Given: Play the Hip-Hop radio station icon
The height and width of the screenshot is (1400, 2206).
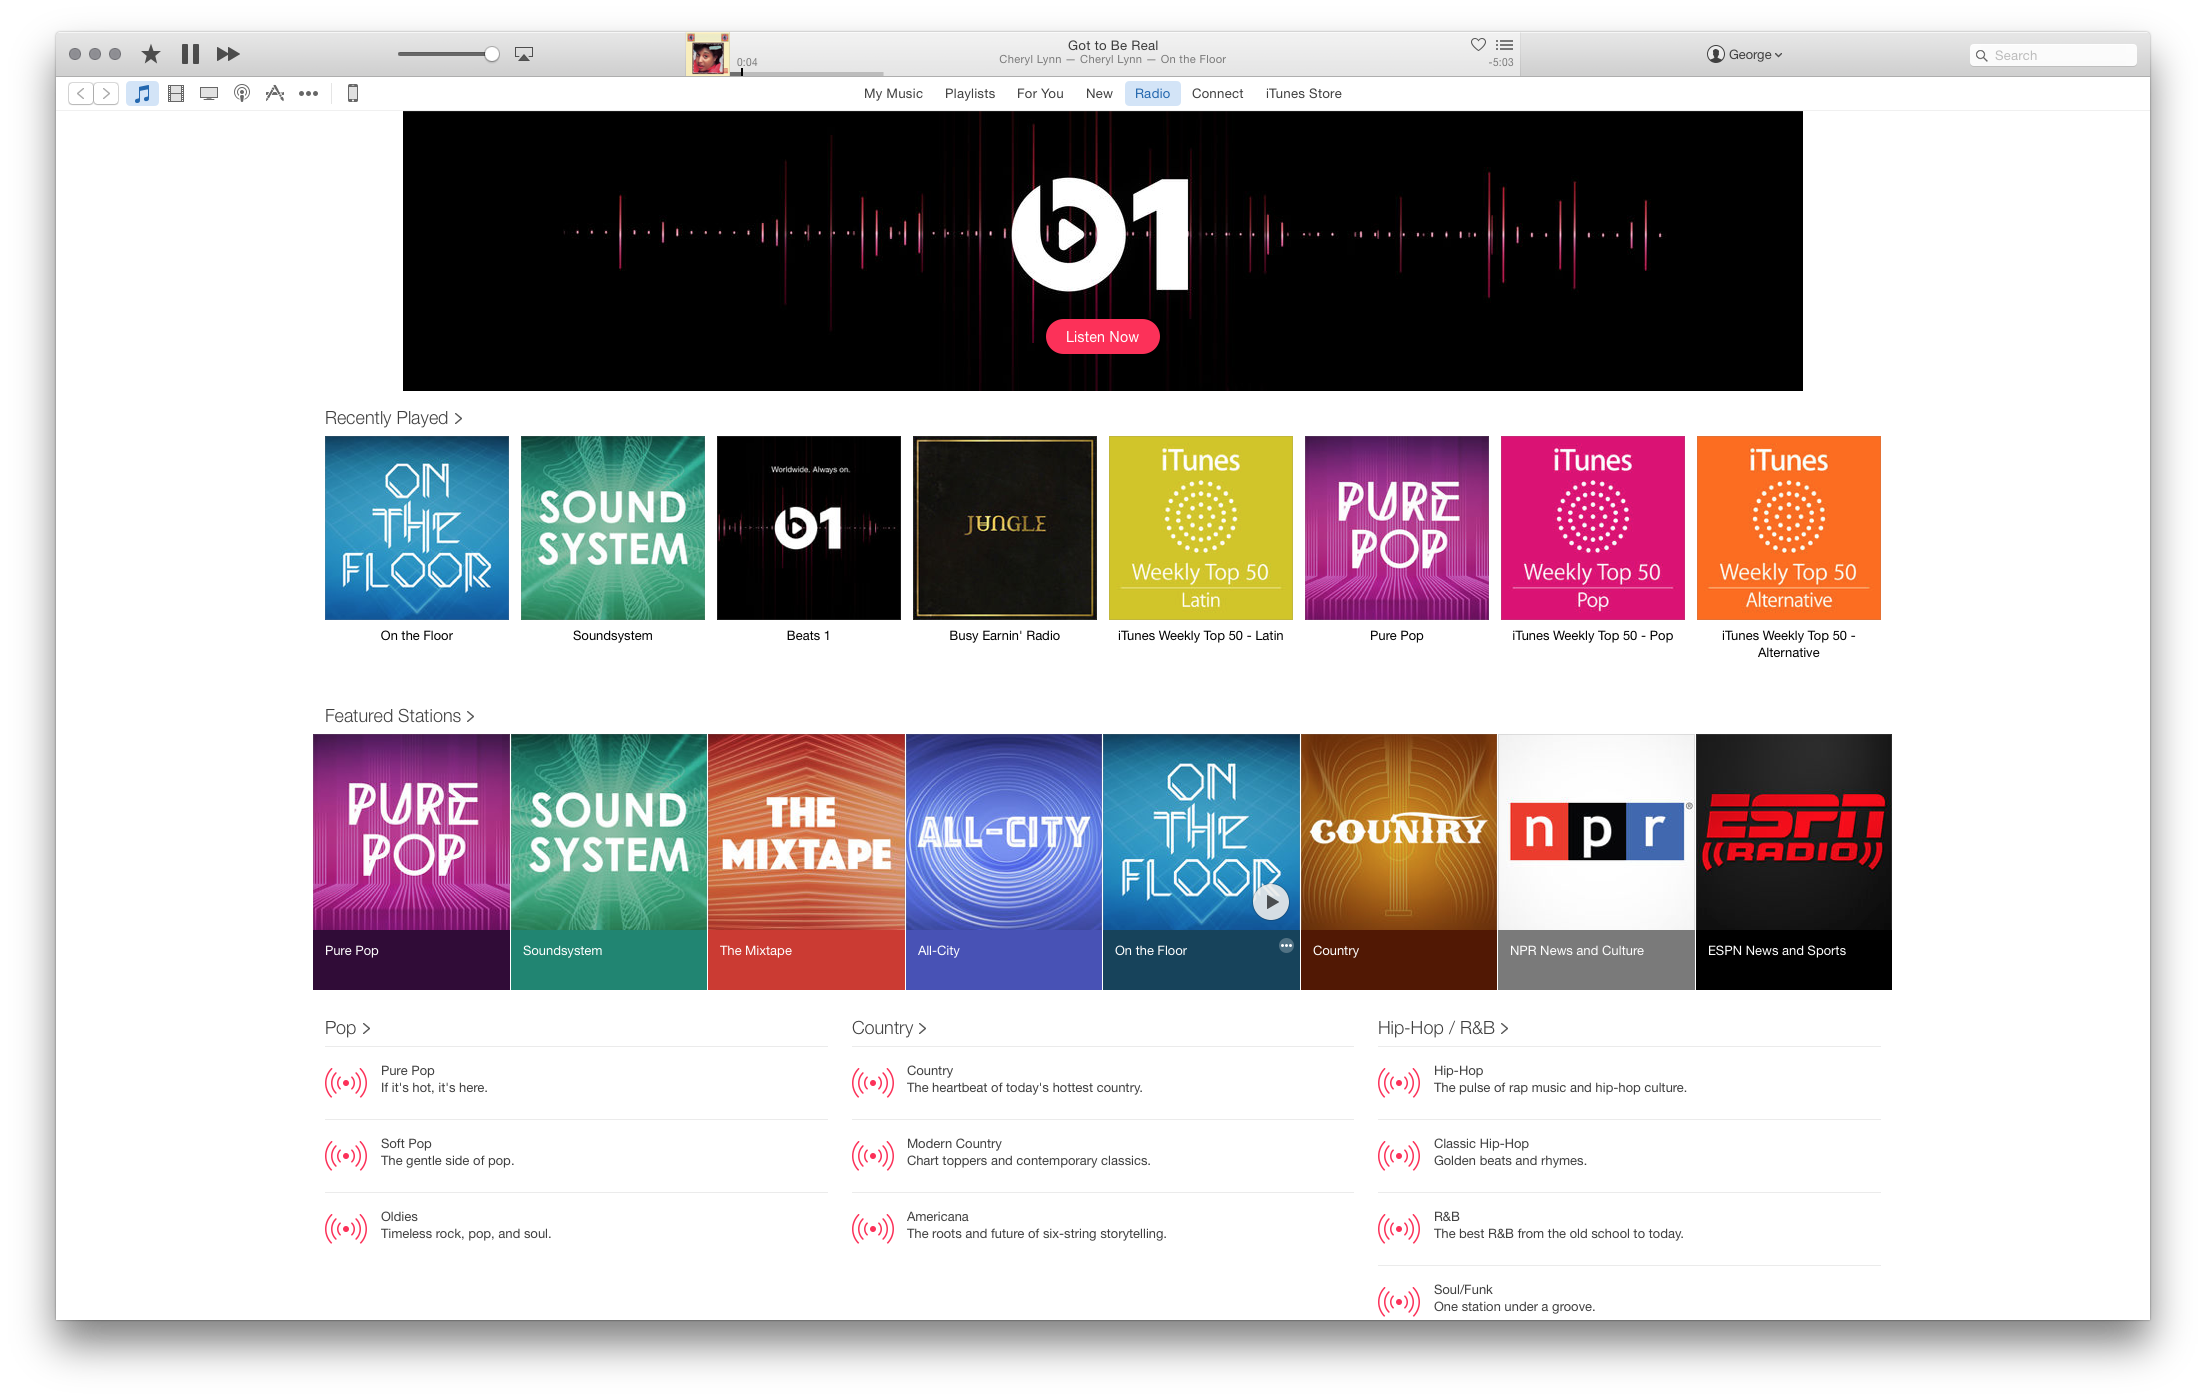Looking at the screenshot, I should coord(1399,1082).
